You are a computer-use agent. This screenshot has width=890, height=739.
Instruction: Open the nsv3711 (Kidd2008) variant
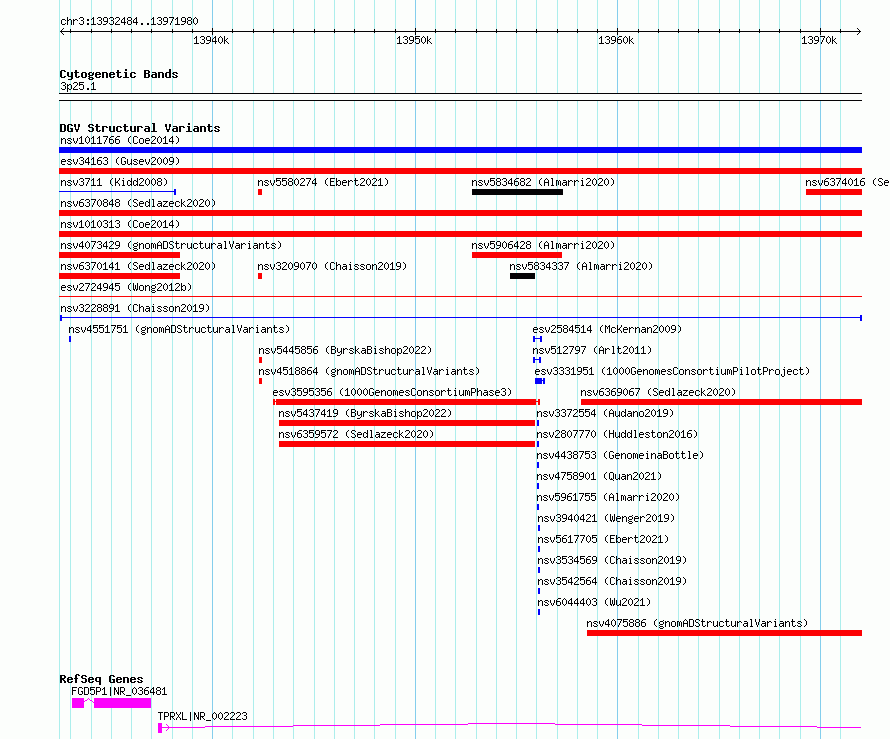point(114,182)
